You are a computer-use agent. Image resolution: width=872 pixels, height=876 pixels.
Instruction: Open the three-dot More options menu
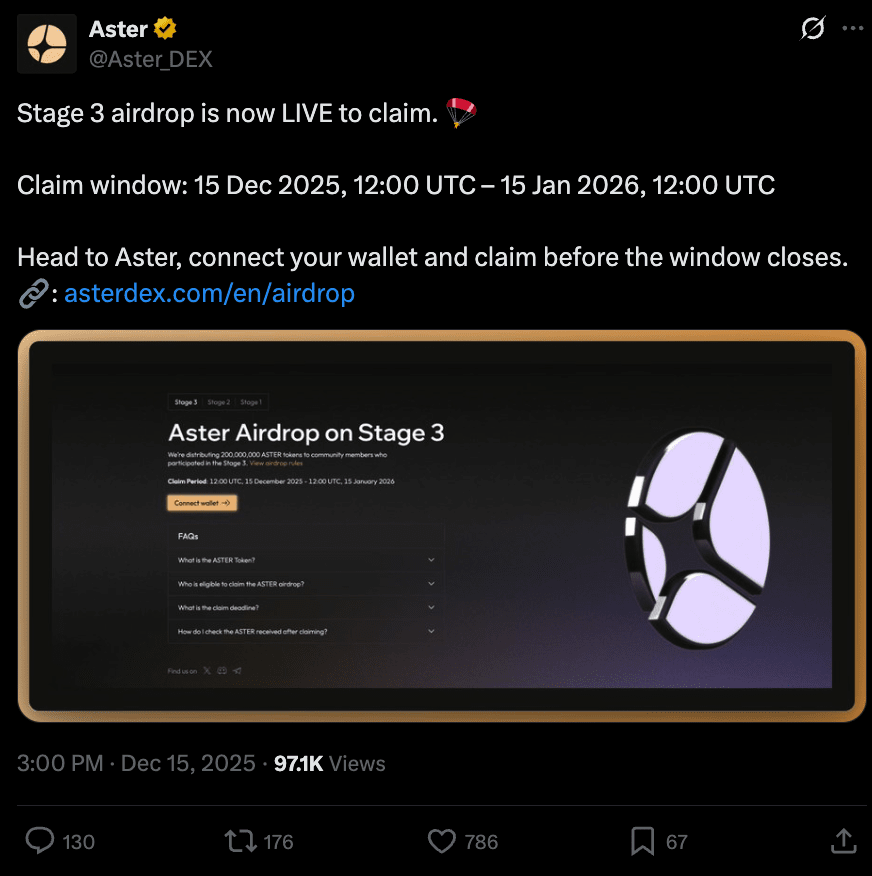pyautogui.click(x=852, y=29)
